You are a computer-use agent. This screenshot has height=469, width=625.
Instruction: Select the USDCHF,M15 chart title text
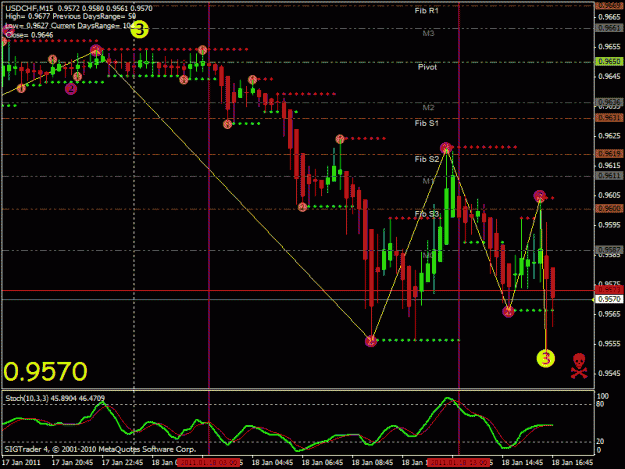pos(79,8)
